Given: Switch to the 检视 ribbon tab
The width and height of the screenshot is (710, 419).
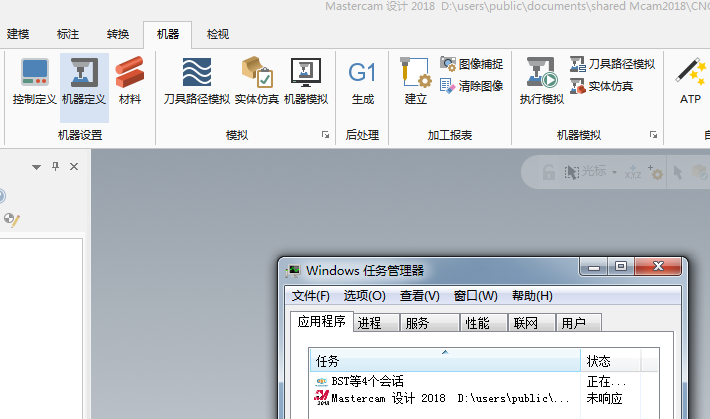Looking at the screenshot, I should coord(218,34).
